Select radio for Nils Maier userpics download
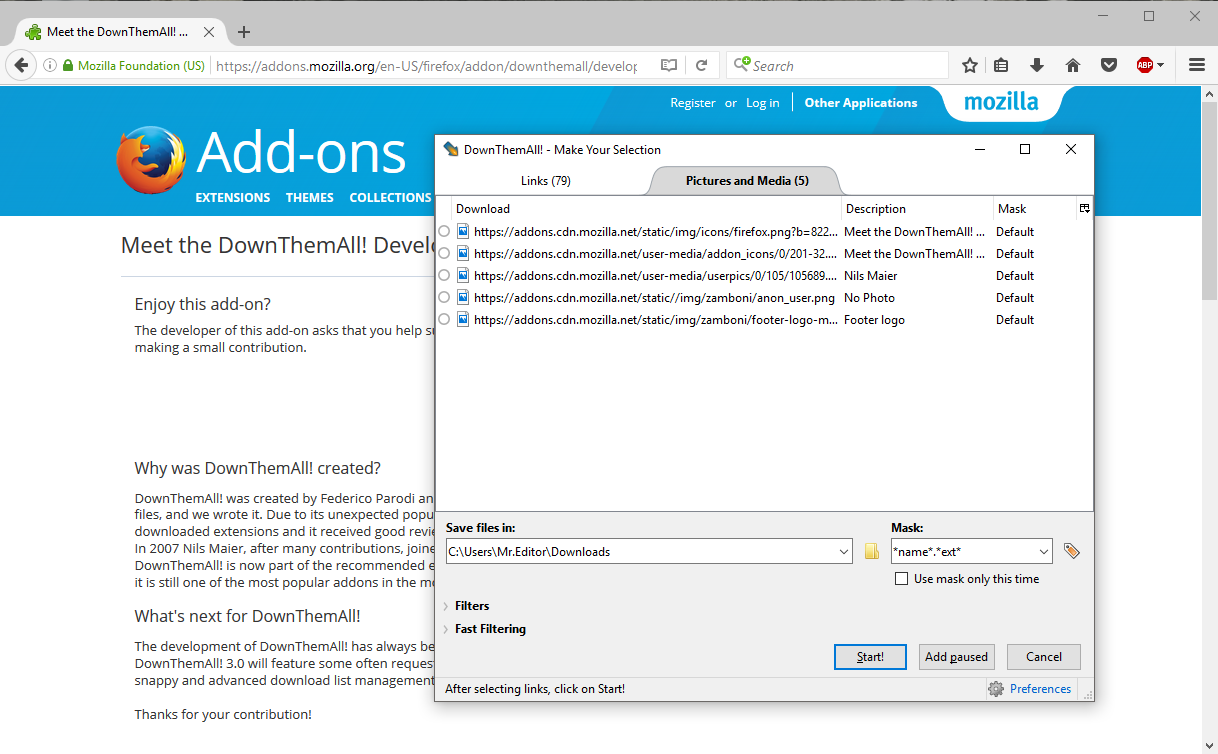 click(x=444, y=276)
